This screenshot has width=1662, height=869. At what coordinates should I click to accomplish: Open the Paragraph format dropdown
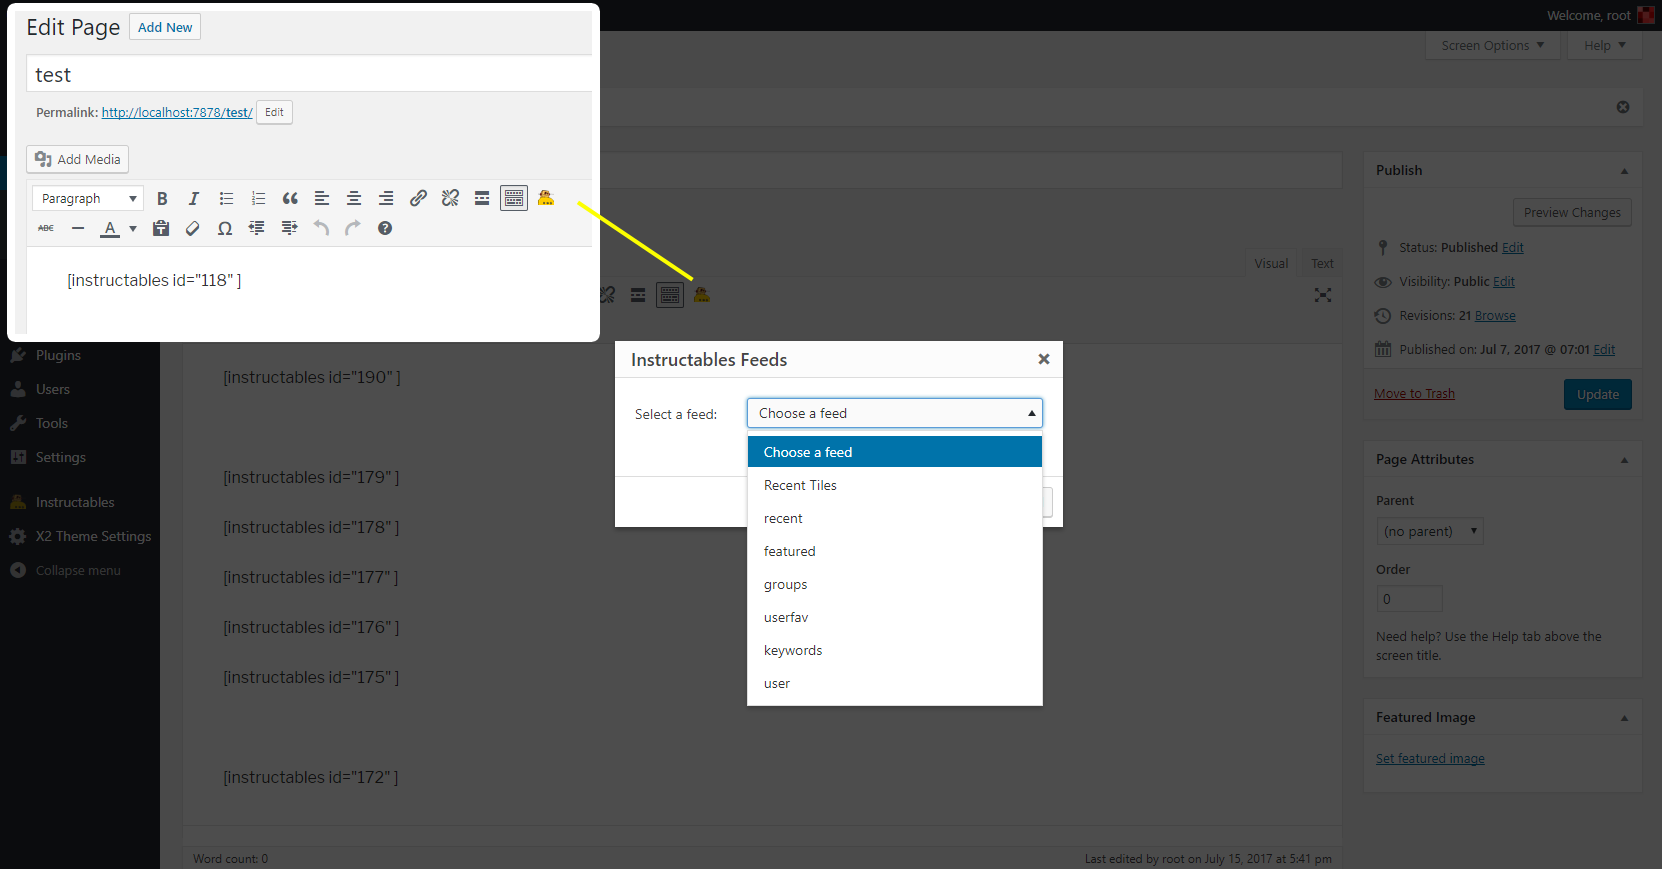[x=88, y=198]
